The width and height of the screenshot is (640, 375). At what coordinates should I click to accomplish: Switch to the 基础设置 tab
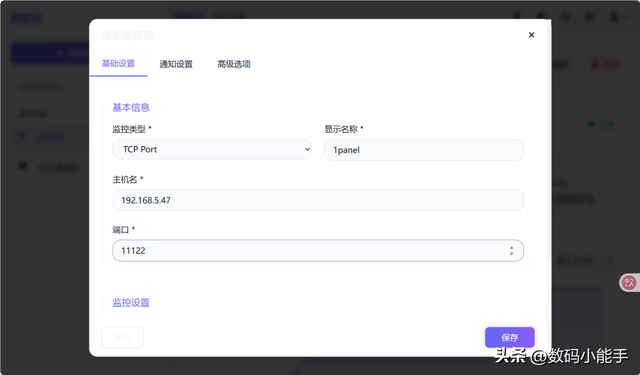click(118, 64)
